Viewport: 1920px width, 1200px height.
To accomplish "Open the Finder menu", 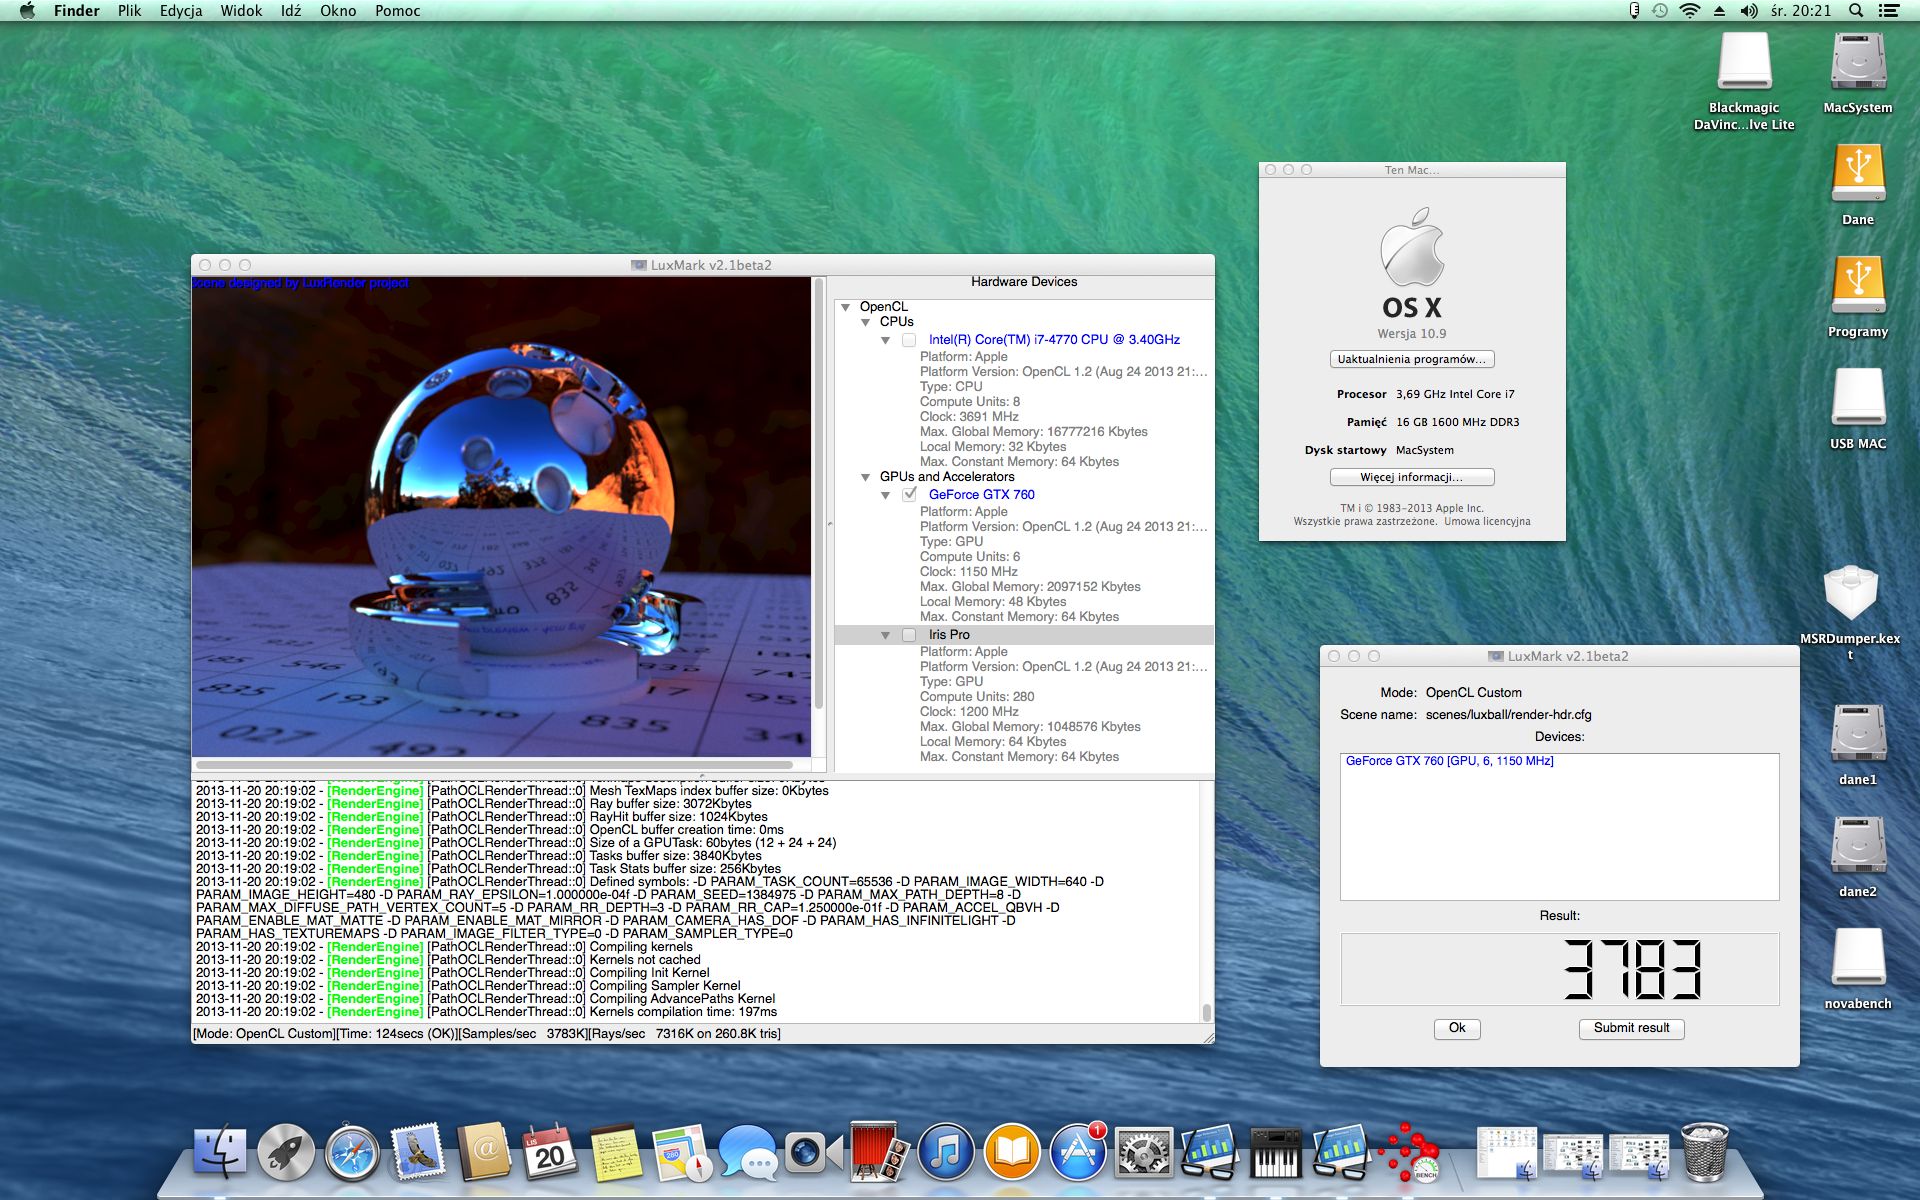I will click(76, 11).
